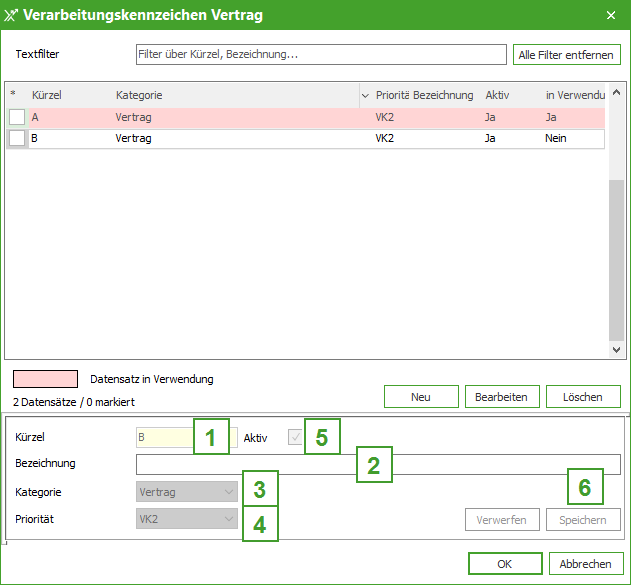Confirm the dialog with OK

point(504,564)
